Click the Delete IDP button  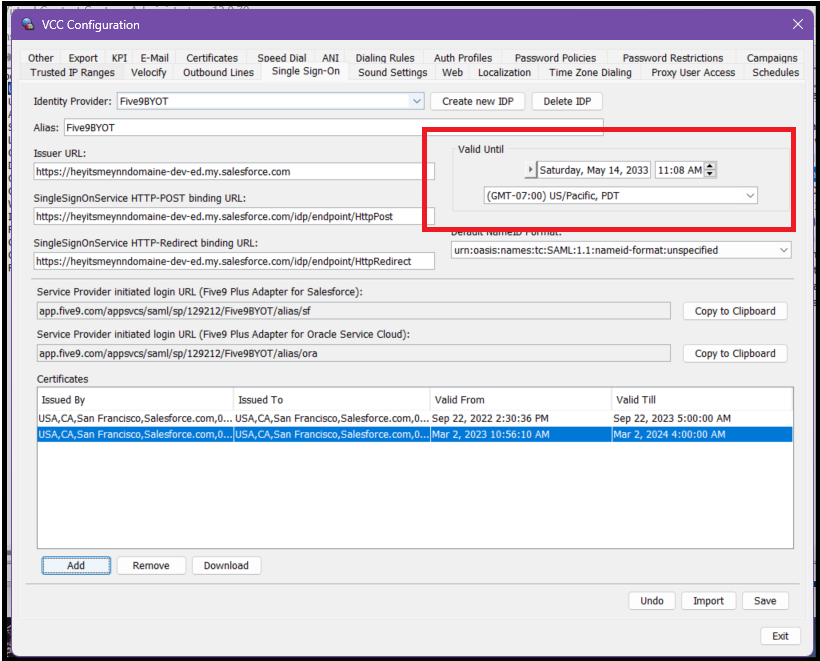(567, 101)
